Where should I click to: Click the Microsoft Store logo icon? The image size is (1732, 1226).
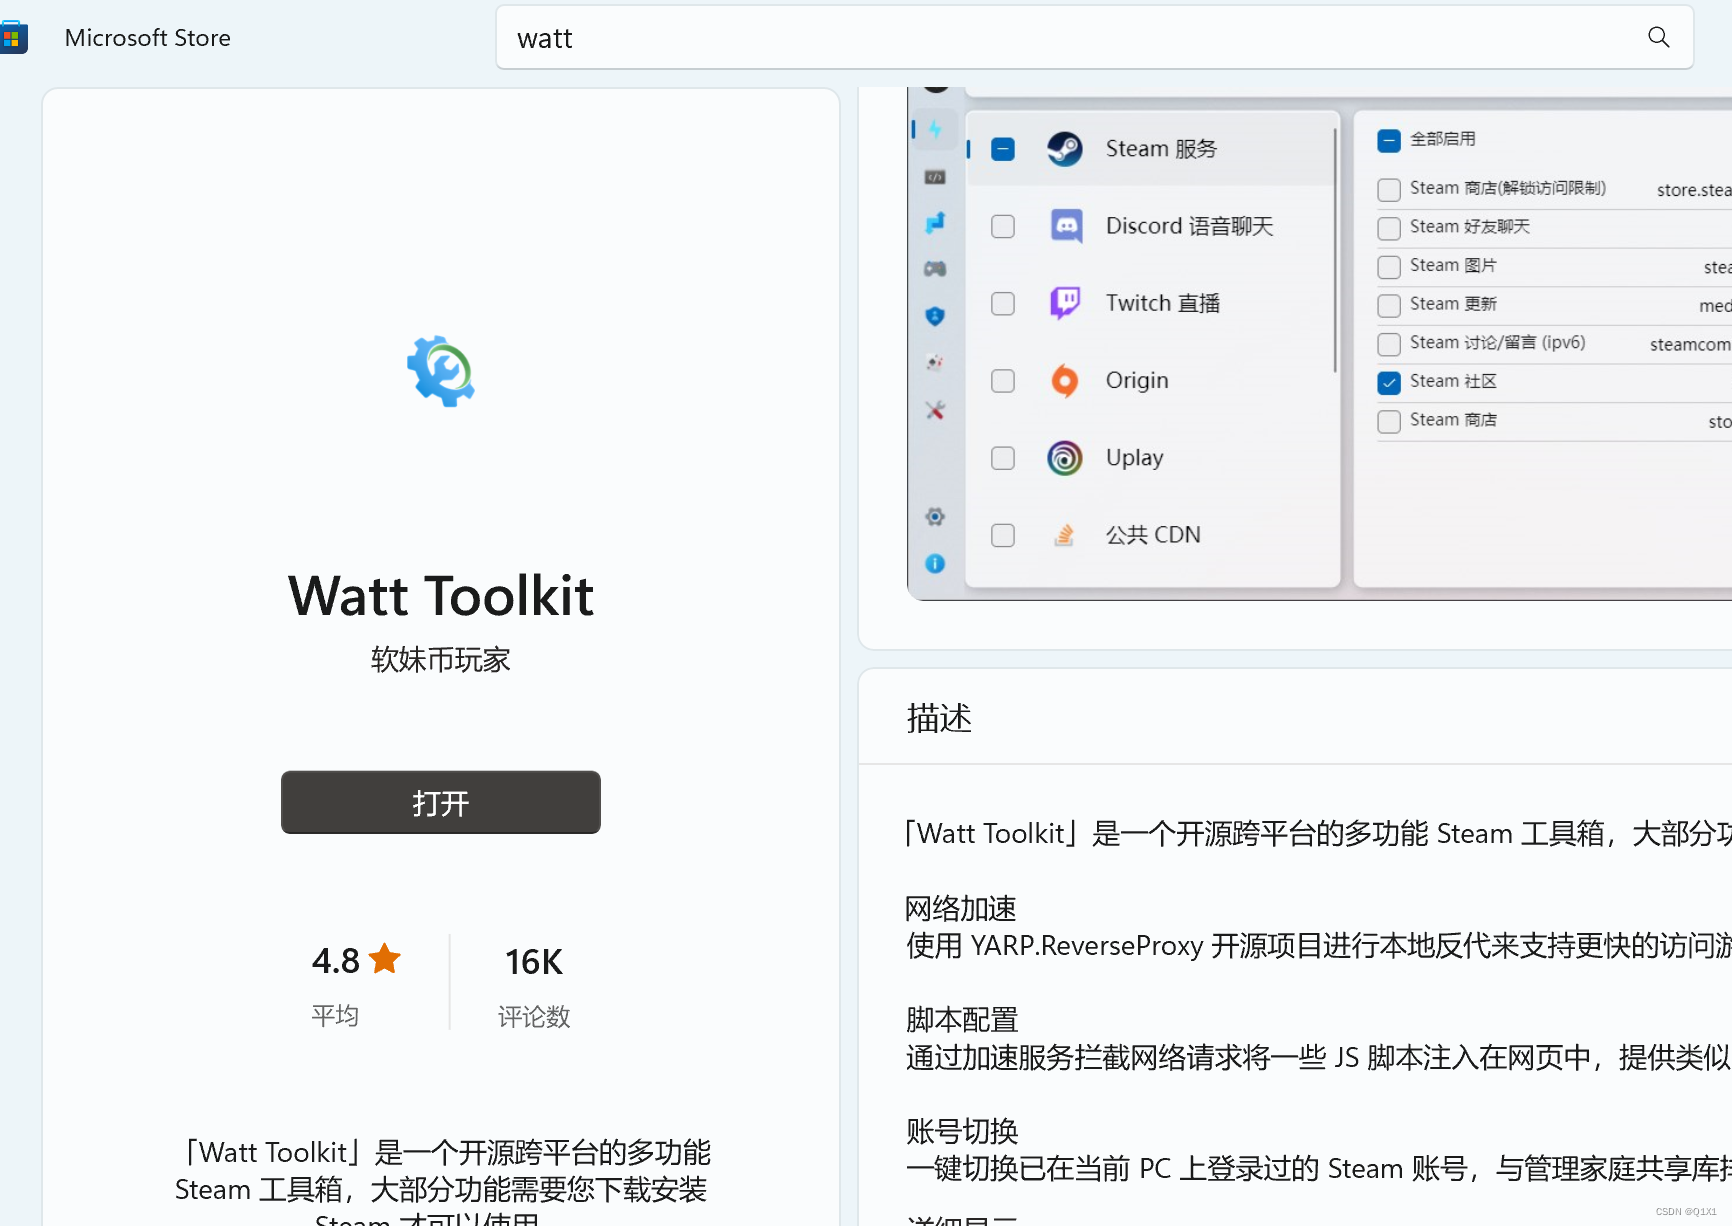click(12, 38)
